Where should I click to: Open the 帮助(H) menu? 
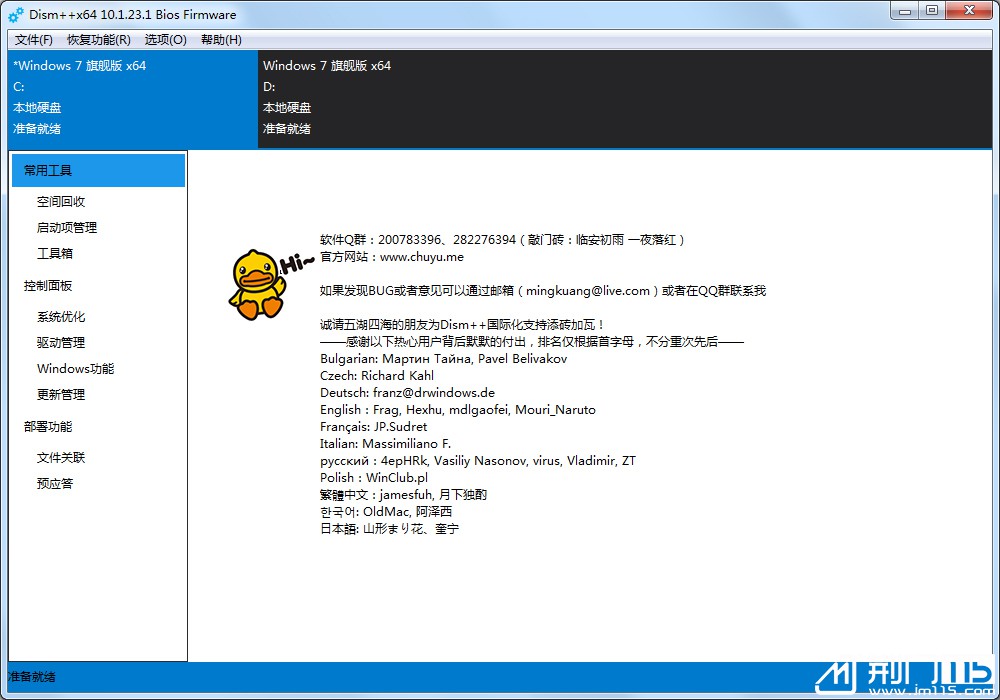pos(221,40)
